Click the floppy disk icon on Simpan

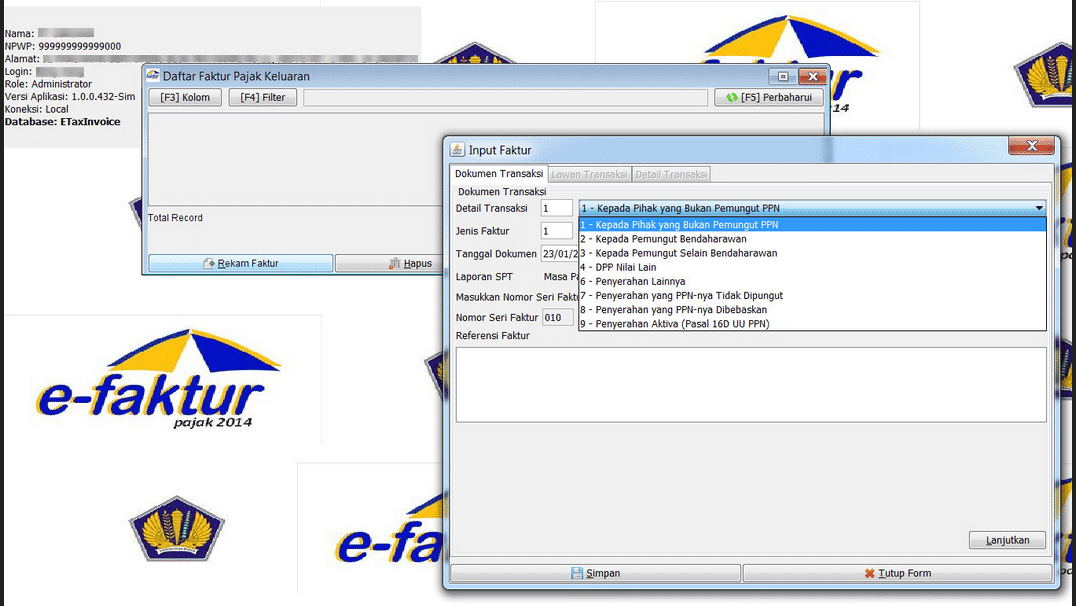[x=577, y=573]
